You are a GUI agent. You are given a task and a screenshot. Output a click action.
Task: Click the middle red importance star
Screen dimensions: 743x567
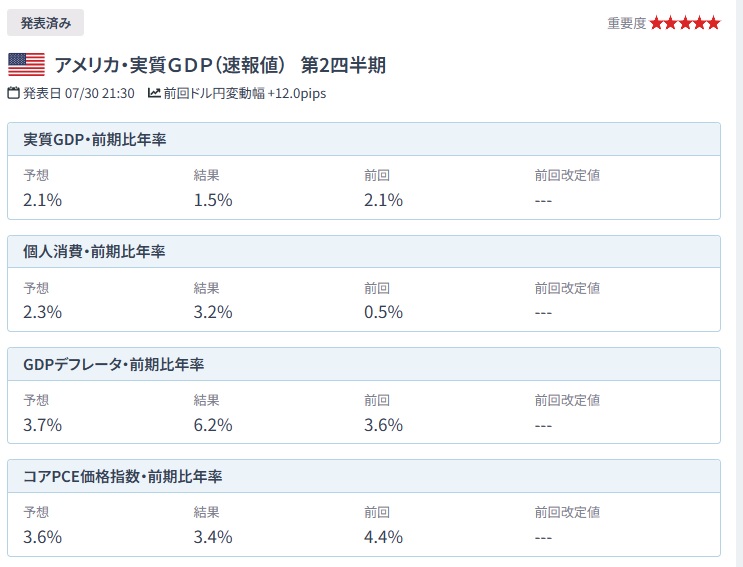pyautogui.click(x=685, y=23)
